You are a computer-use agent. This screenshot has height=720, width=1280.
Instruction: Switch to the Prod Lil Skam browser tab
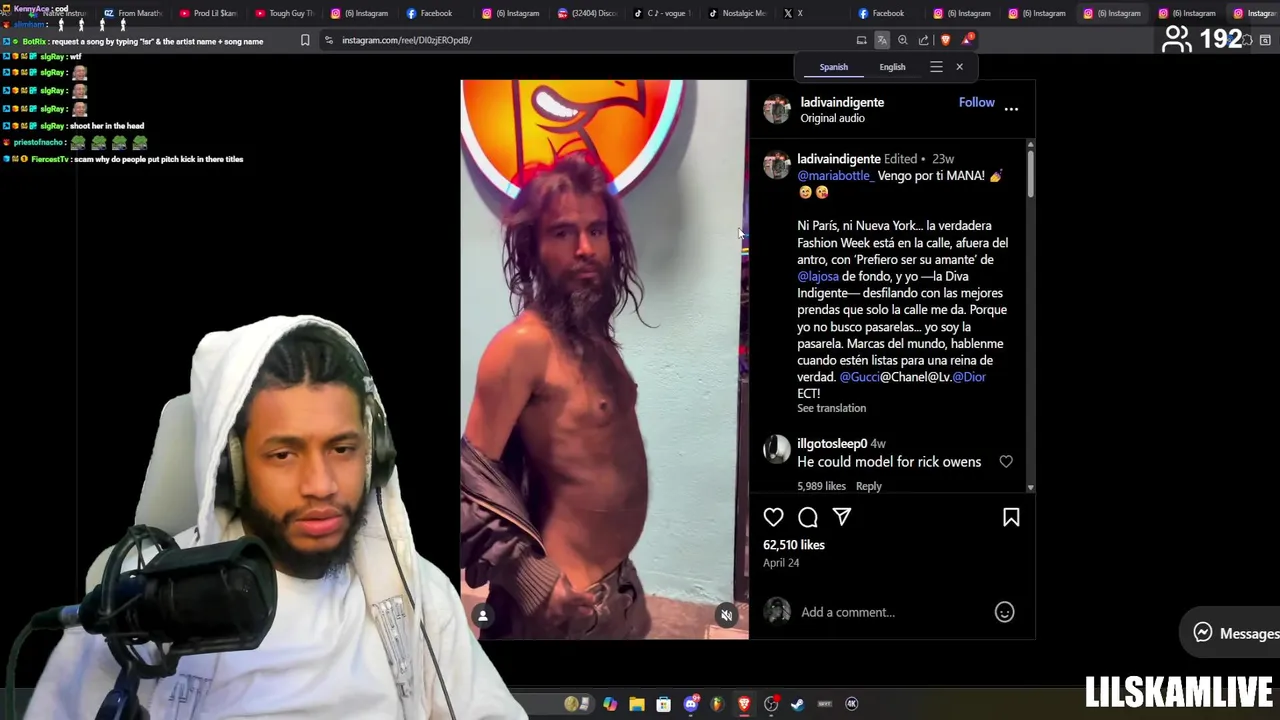[209, 13]
